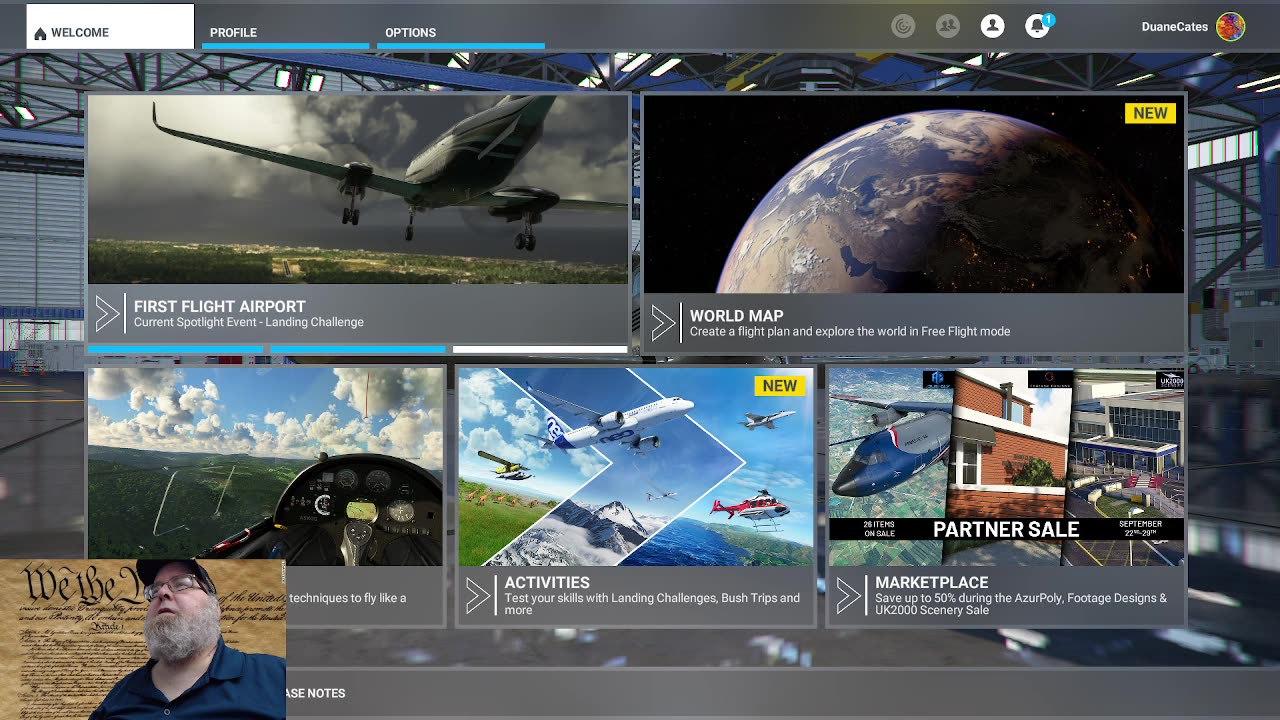The image size is (1280, 720).
Task: Click the NEW badge on World Map
Action: pos(1150,113)
